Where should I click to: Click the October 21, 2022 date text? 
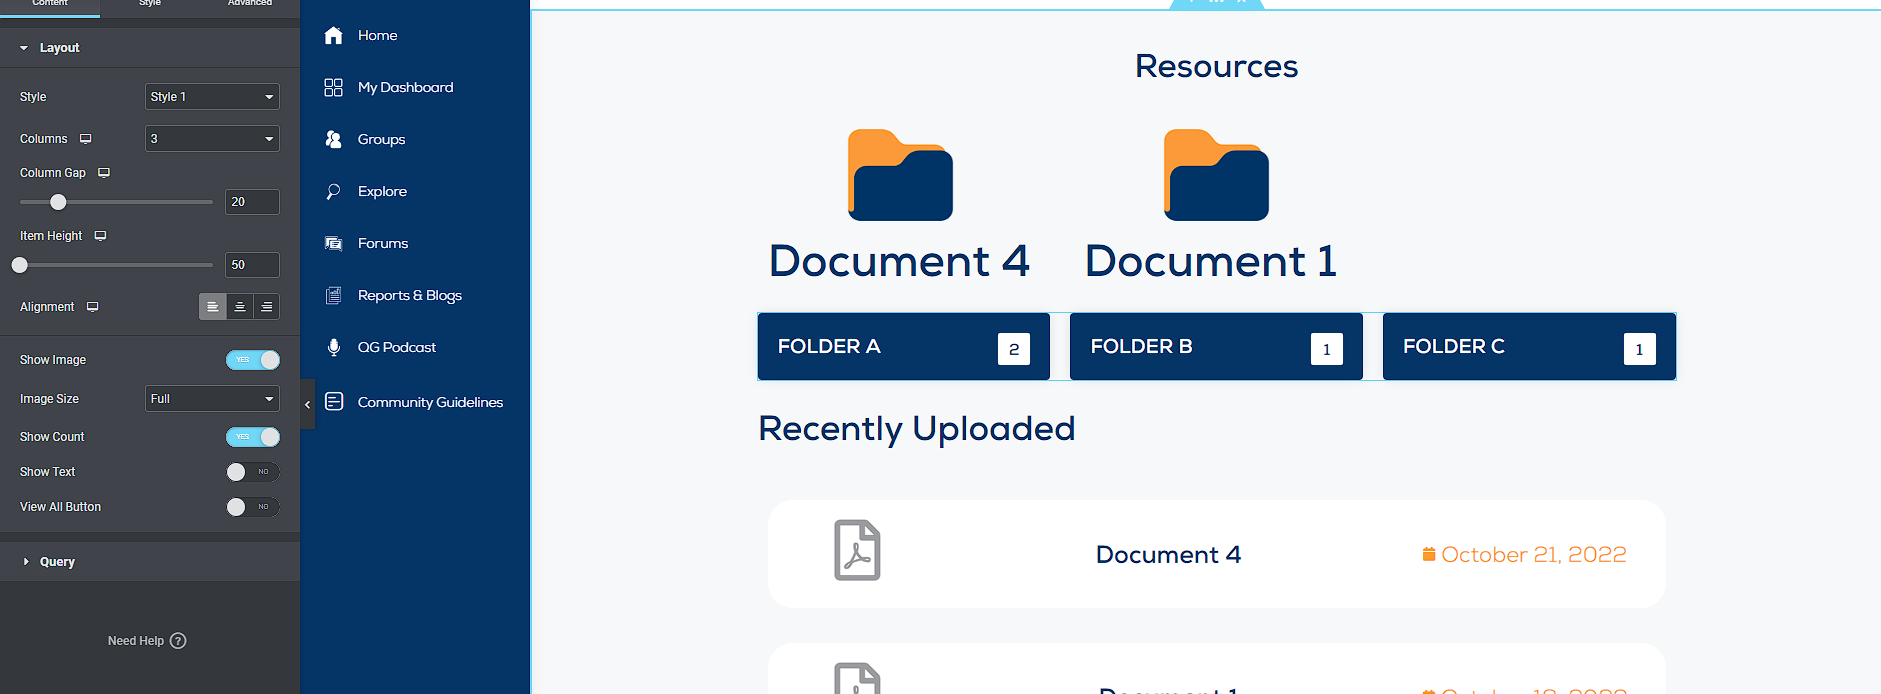pyautogui.click(x=1534, y=554)
